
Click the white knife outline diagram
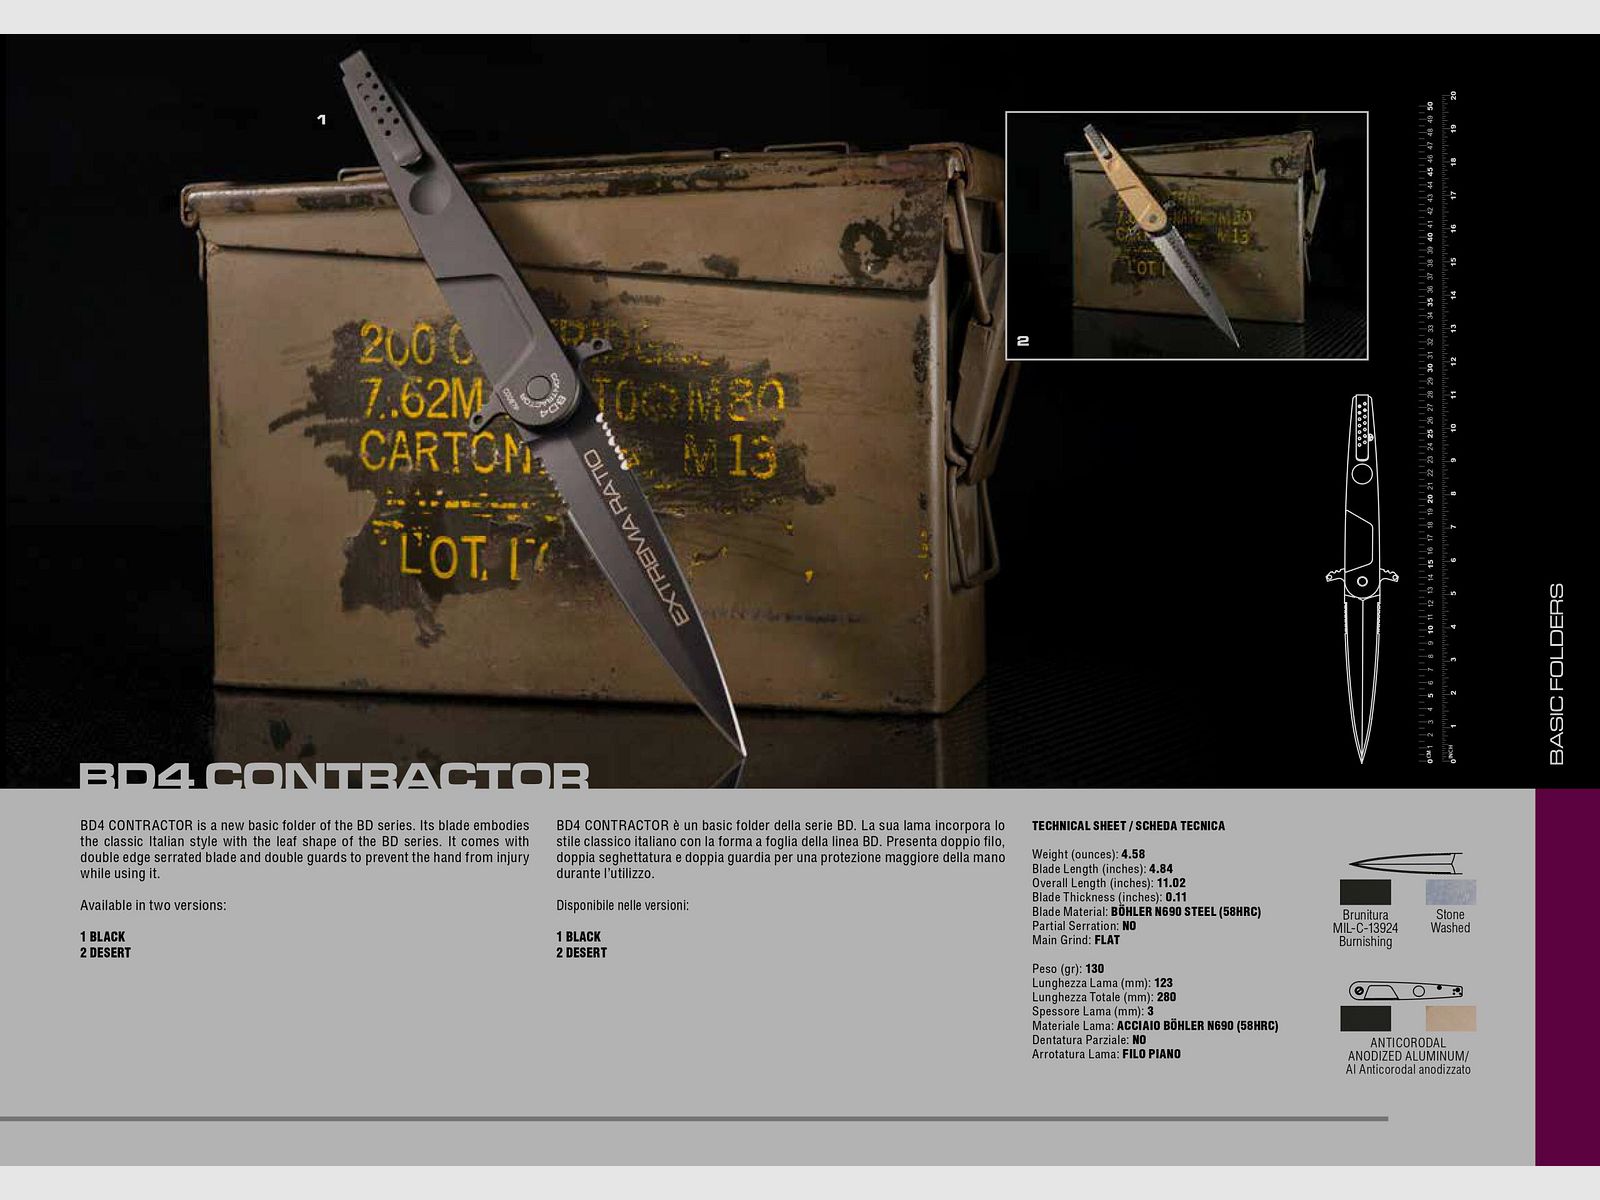point(1361,578)
